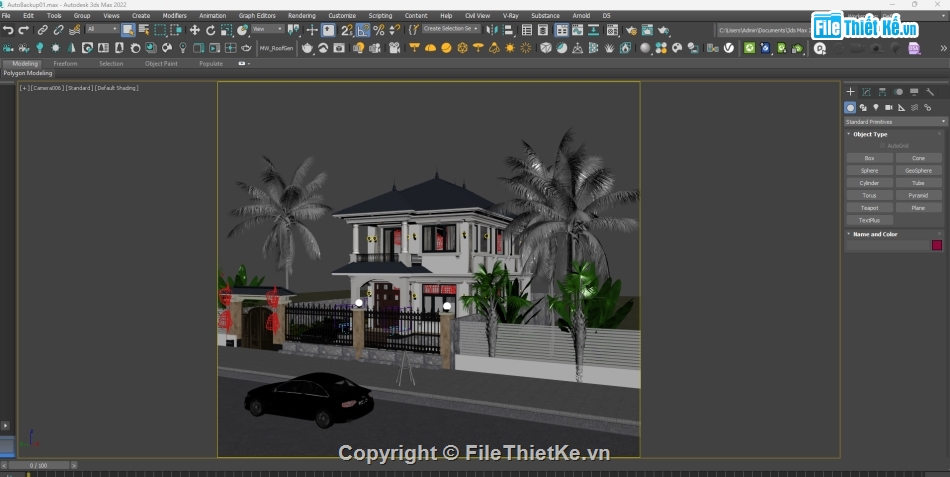The image size is (950, 477).
Task: Activate the Select Object tool
Action: [128, 30]
